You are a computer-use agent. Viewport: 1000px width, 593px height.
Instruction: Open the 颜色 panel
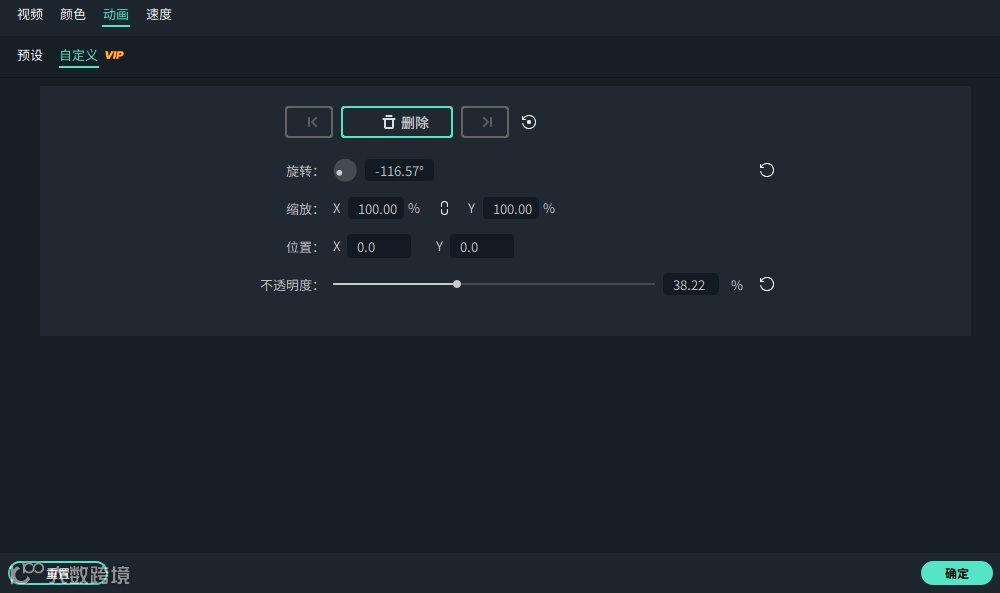pos(71,14)
